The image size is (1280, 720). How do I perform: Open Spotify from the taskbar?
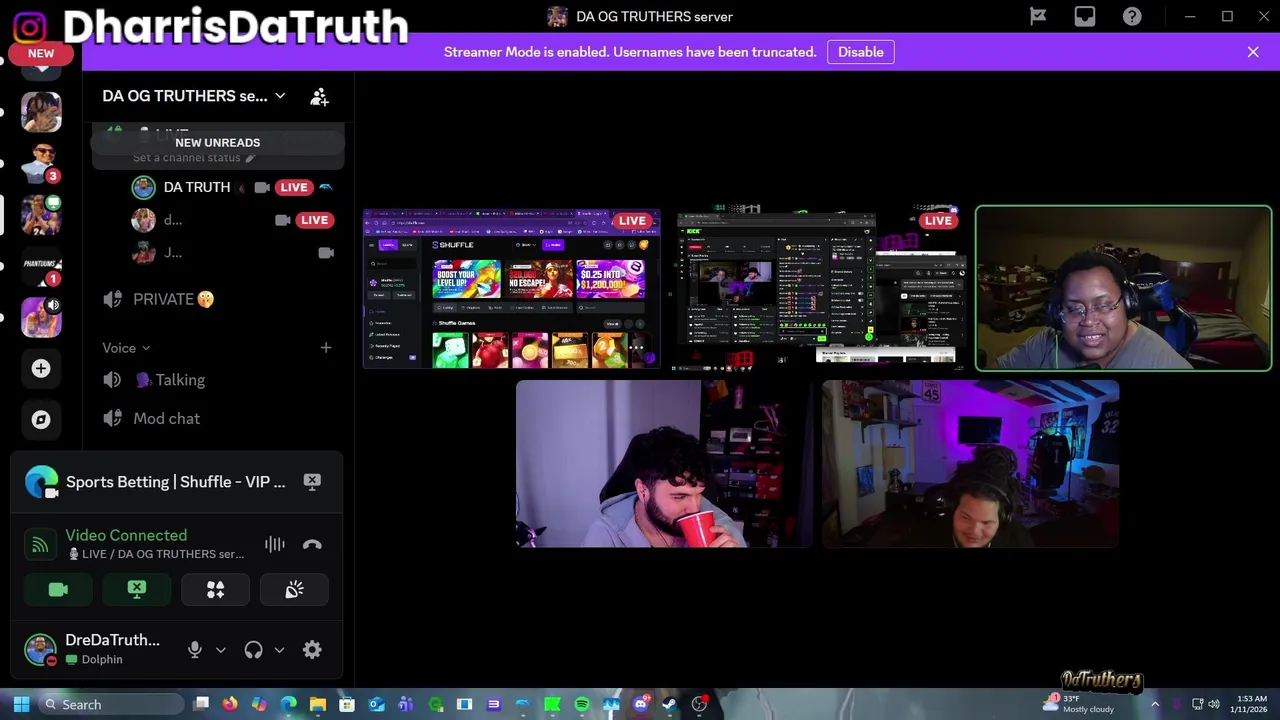pyautogui.click(x=582, y=704)
